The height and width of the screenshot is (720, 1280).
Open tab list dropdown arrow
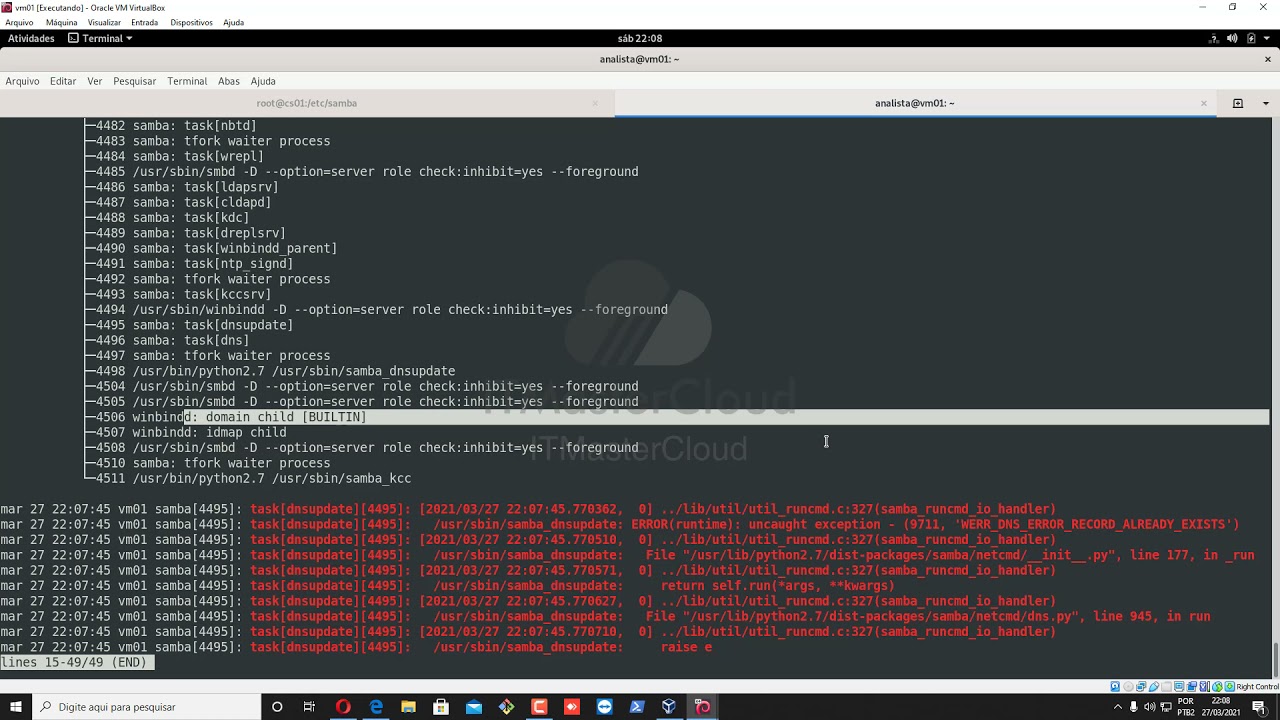click(x=1266, y=103)
